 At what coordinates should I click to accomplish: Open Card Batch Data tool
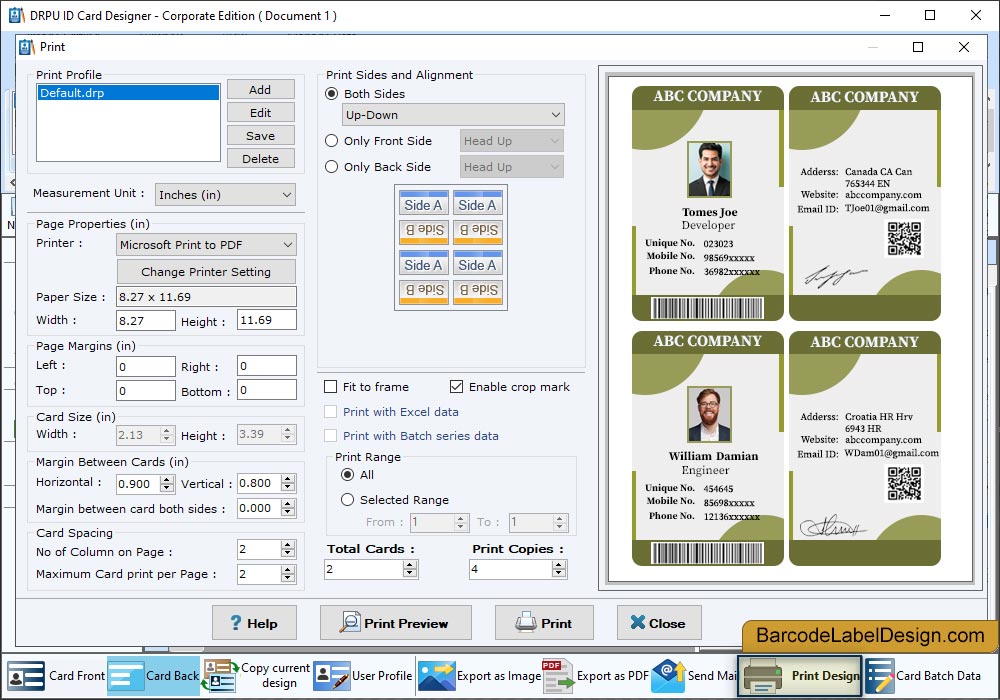[923, 676]
